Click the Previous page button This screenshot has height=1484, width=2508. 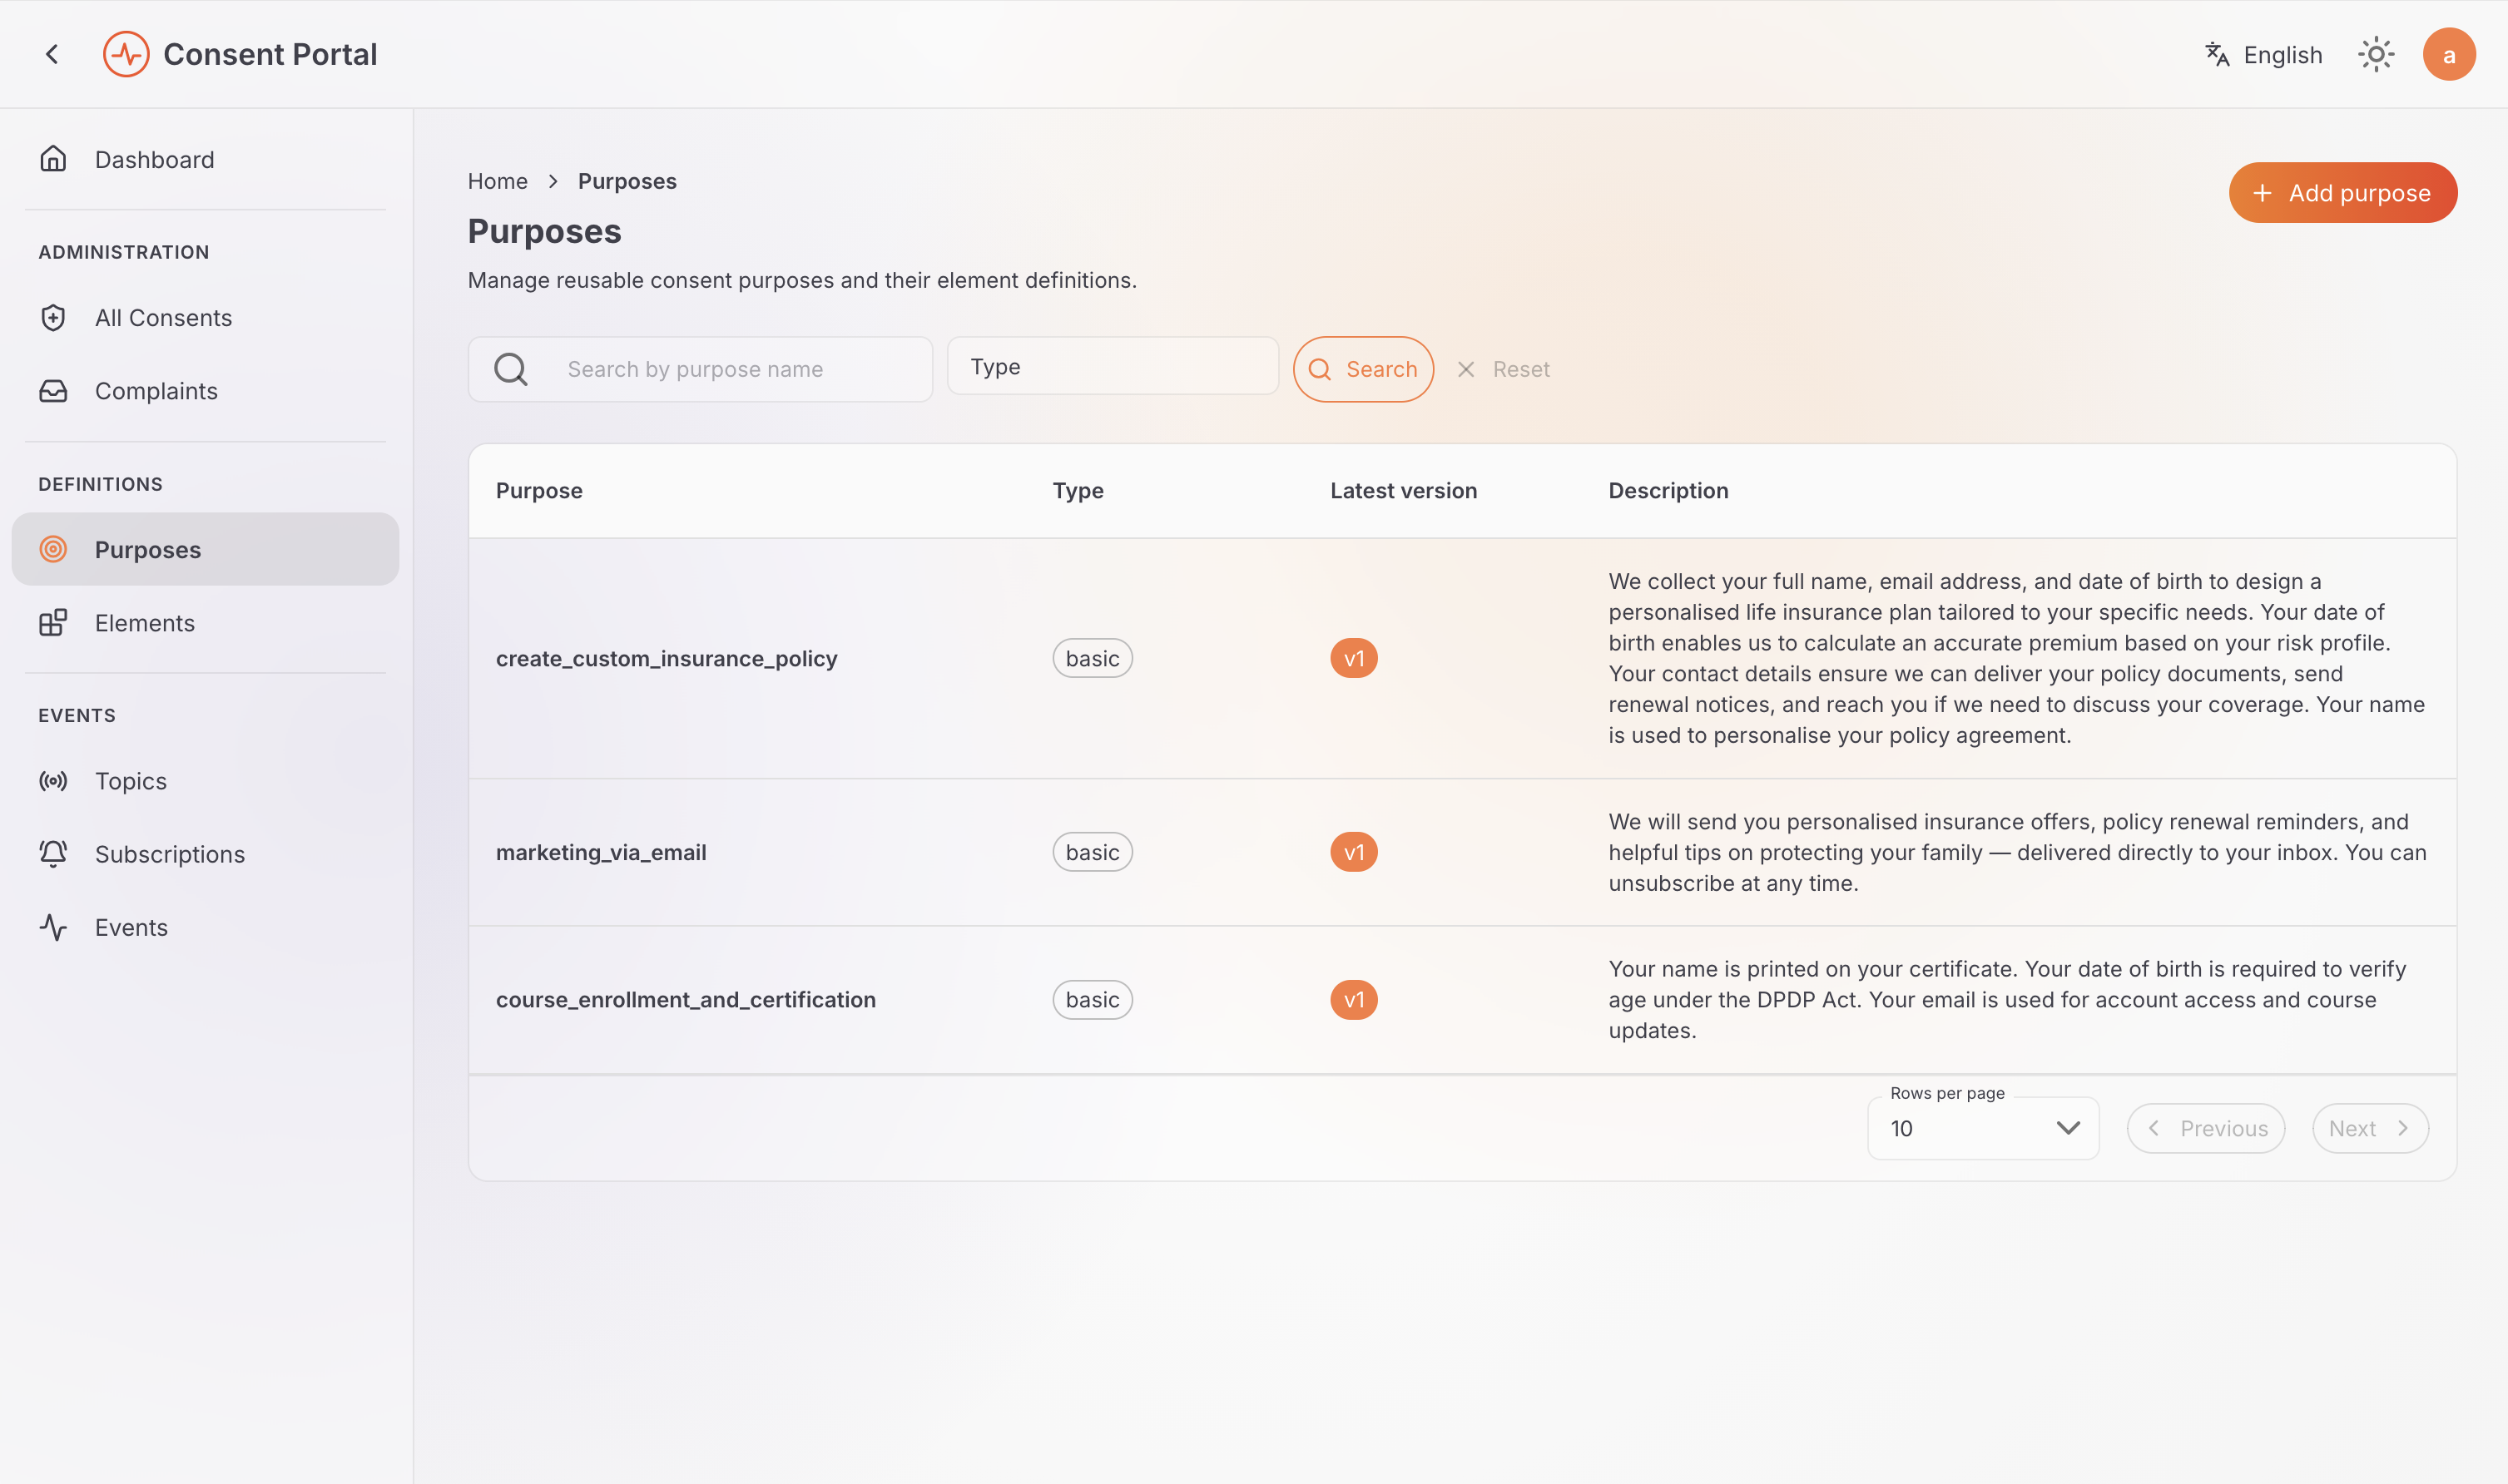pos(2205,1128)
